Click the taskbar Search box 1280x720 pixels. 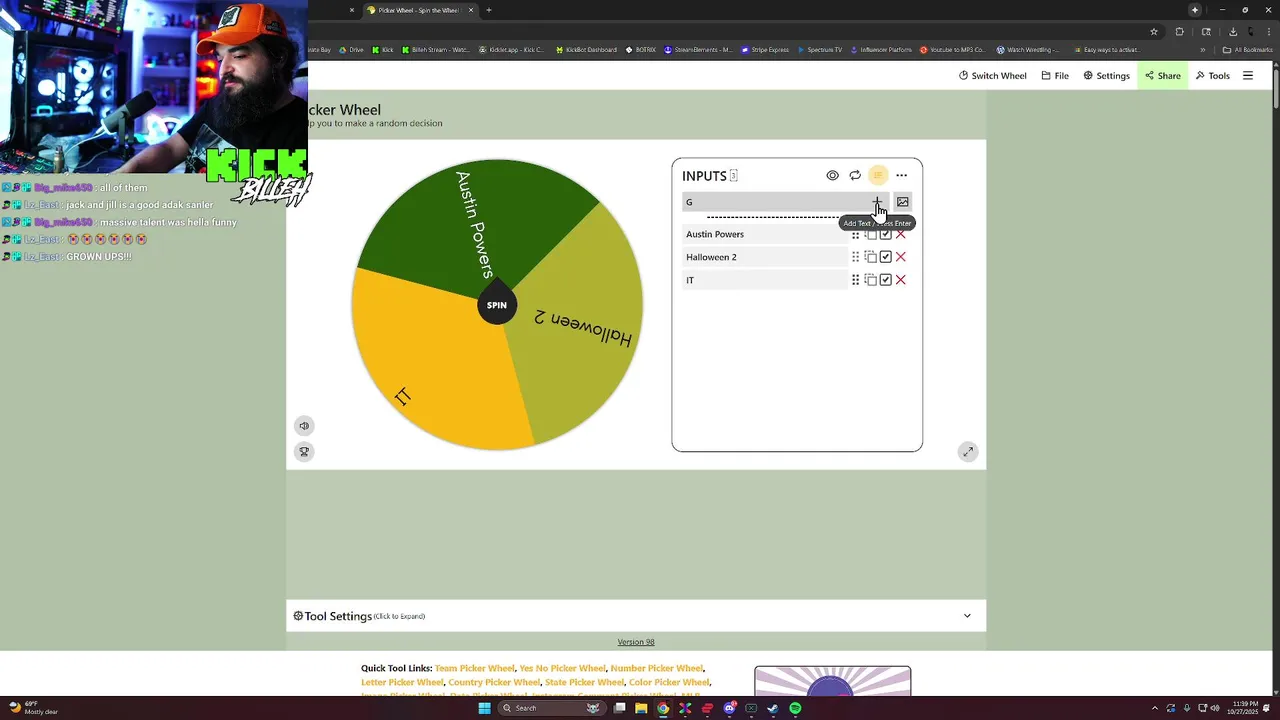coord(552,708)
